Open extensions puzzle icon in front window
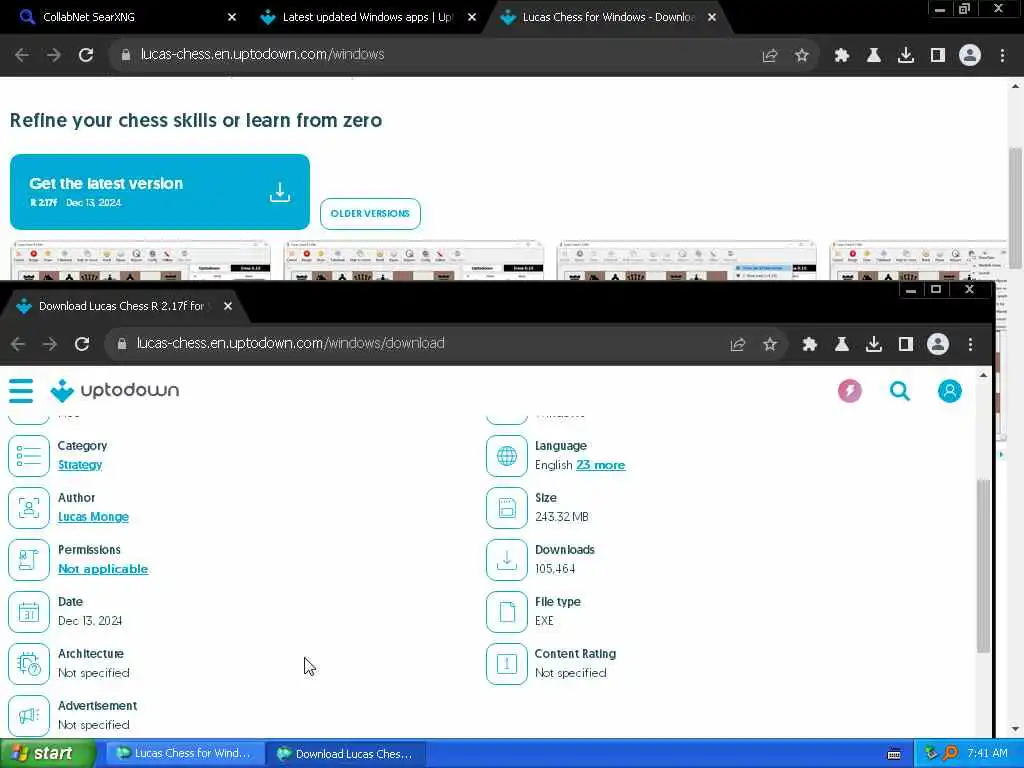 click(x=810, y=344)
